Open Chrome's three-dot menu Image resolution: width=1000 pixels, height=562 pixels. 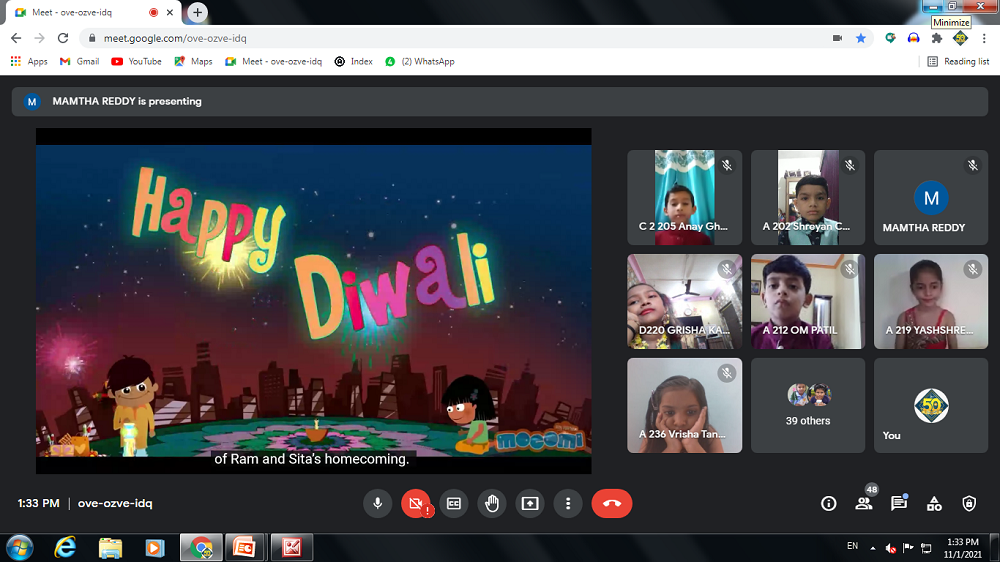983,38
